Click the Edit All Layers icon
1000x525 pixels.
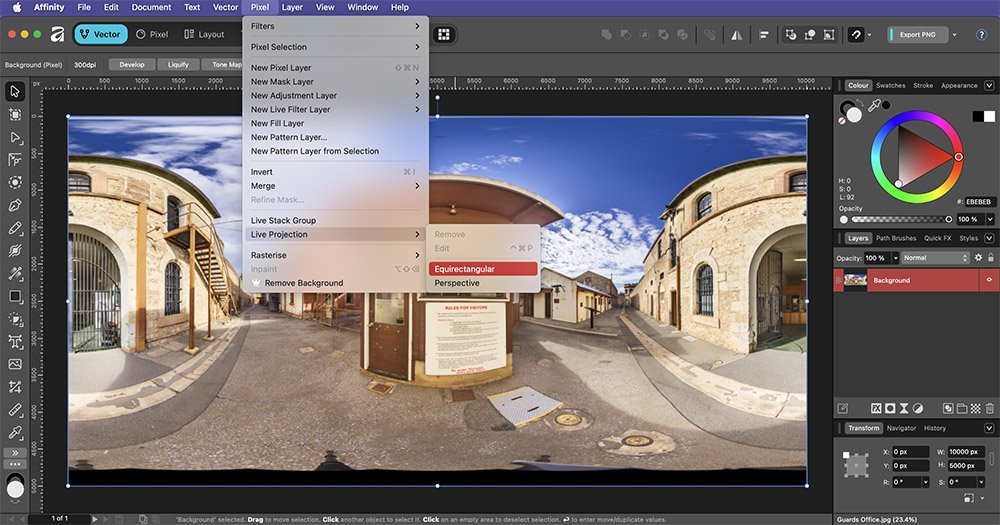(x=842, y=408)
